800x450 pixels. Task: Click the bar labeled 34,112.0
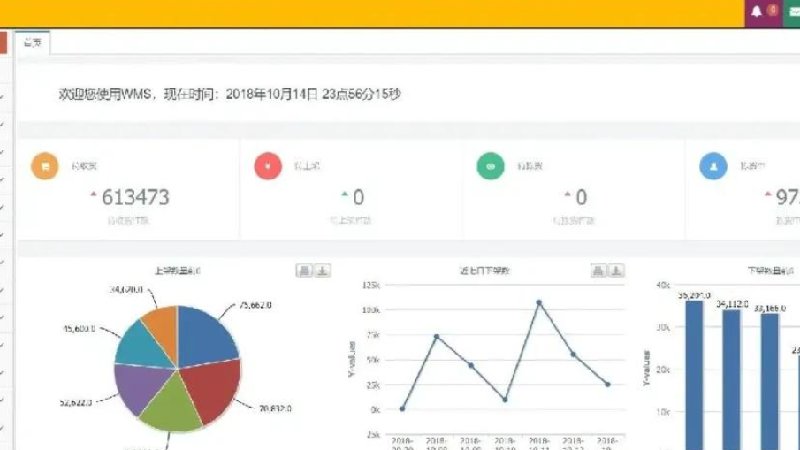coord(732,379)
